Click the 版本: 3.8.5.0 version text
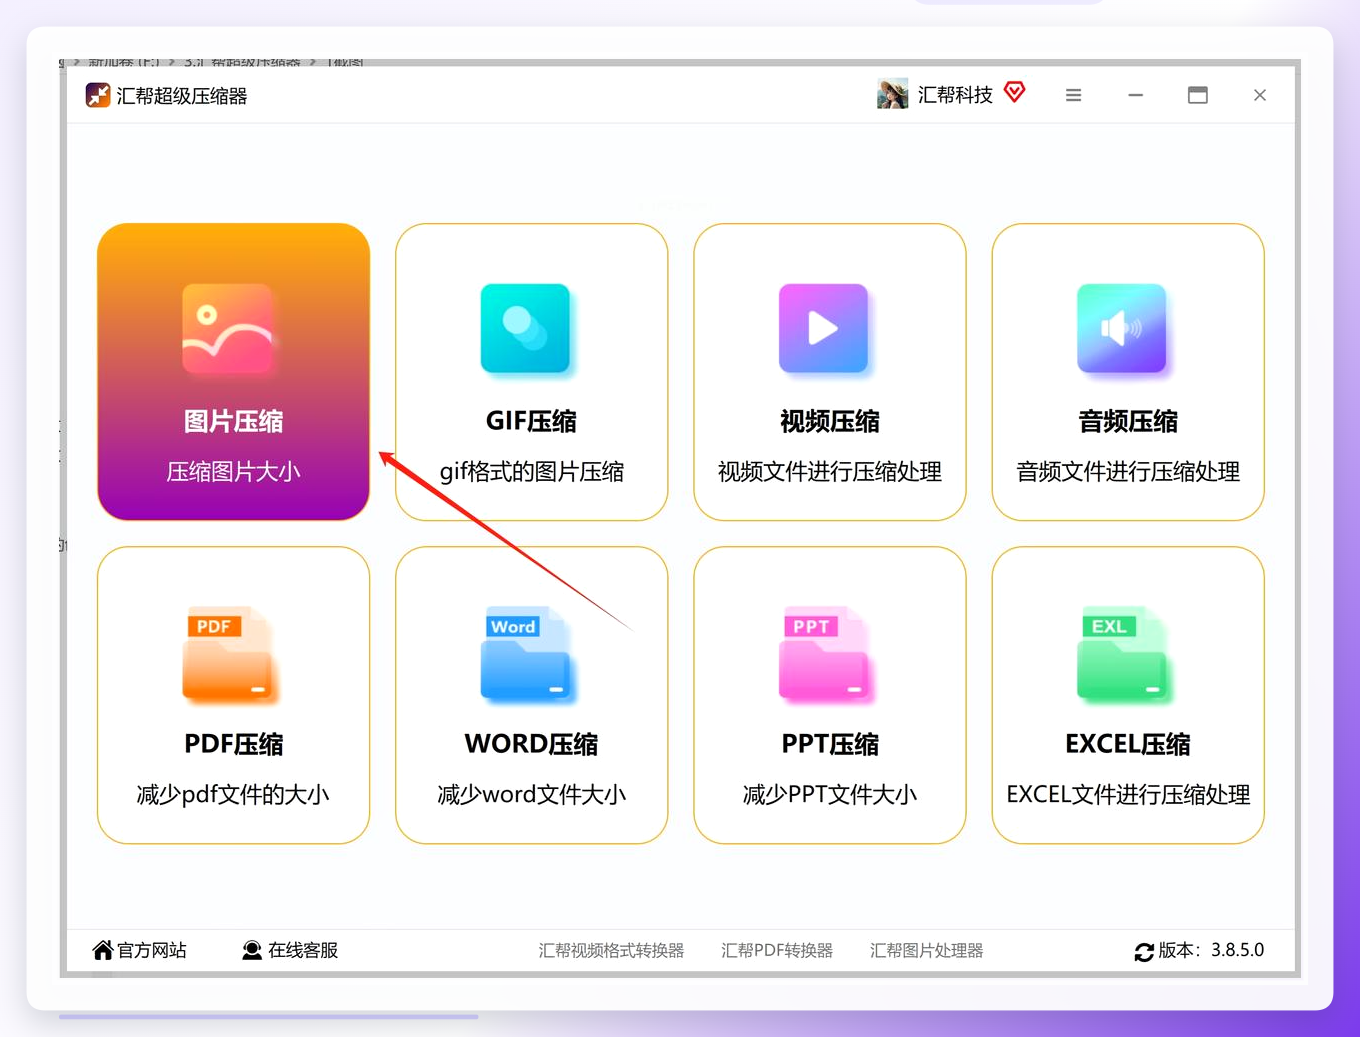Image resolution: width=1360 pixels, height=1037 pixels. pos(1211,950)
